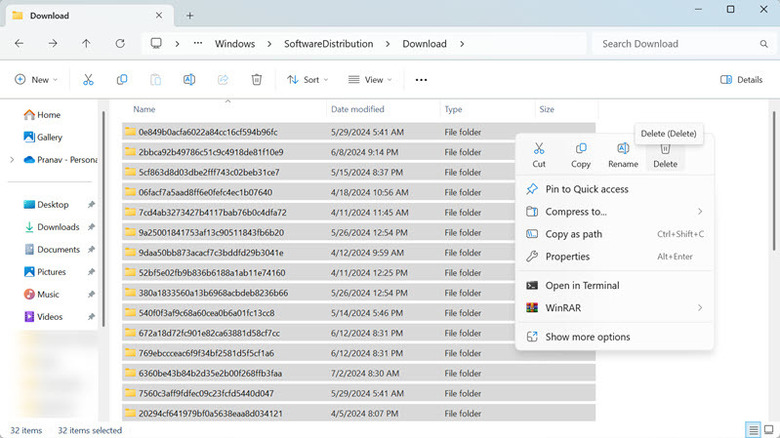Open Downloads in the sidebar
This screenshot has height=438, width=780.
tap(58, 227)
